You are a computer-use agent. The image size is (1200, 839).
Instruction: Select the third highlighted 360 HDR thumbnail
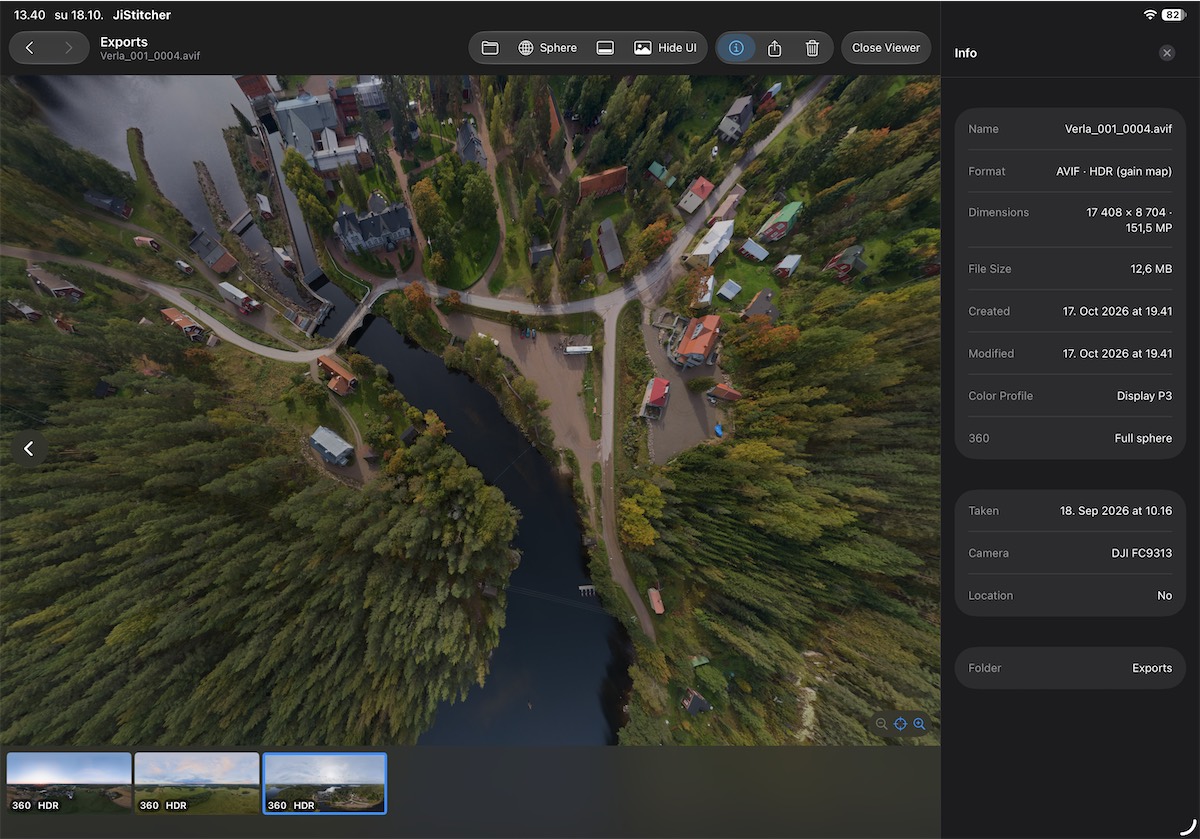324,783
